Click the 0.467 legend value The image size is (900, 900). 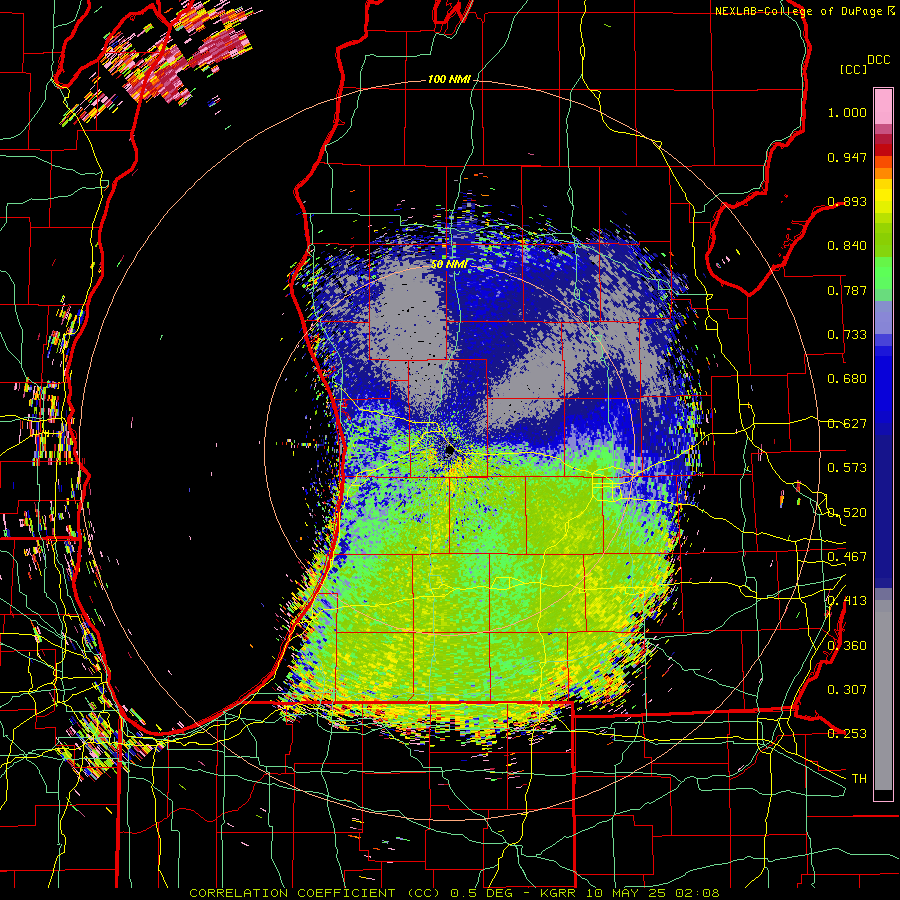(847, 557)
